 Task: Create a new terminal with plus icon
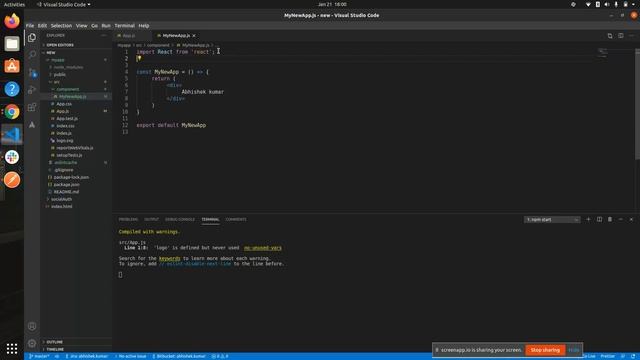[x=588, y=220]
